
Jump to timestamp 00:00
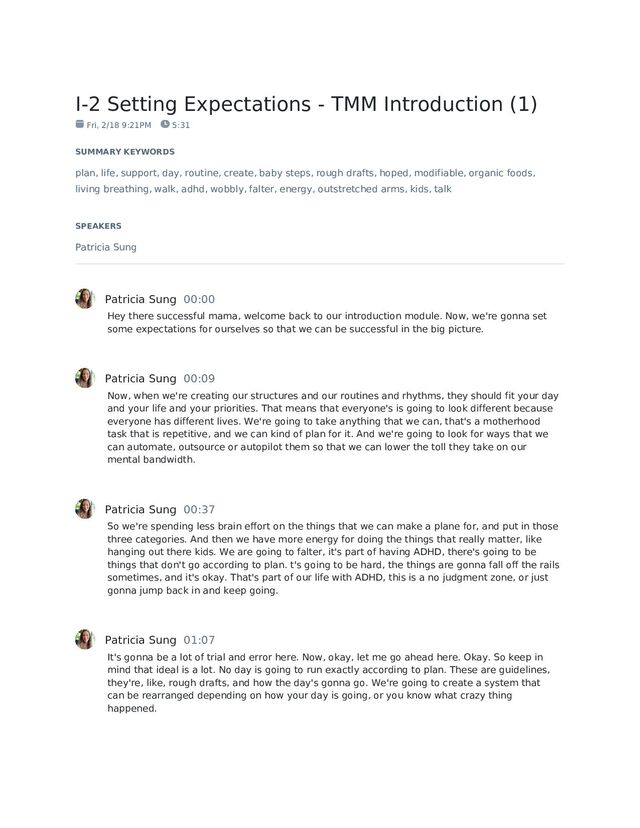coord(199,299)
